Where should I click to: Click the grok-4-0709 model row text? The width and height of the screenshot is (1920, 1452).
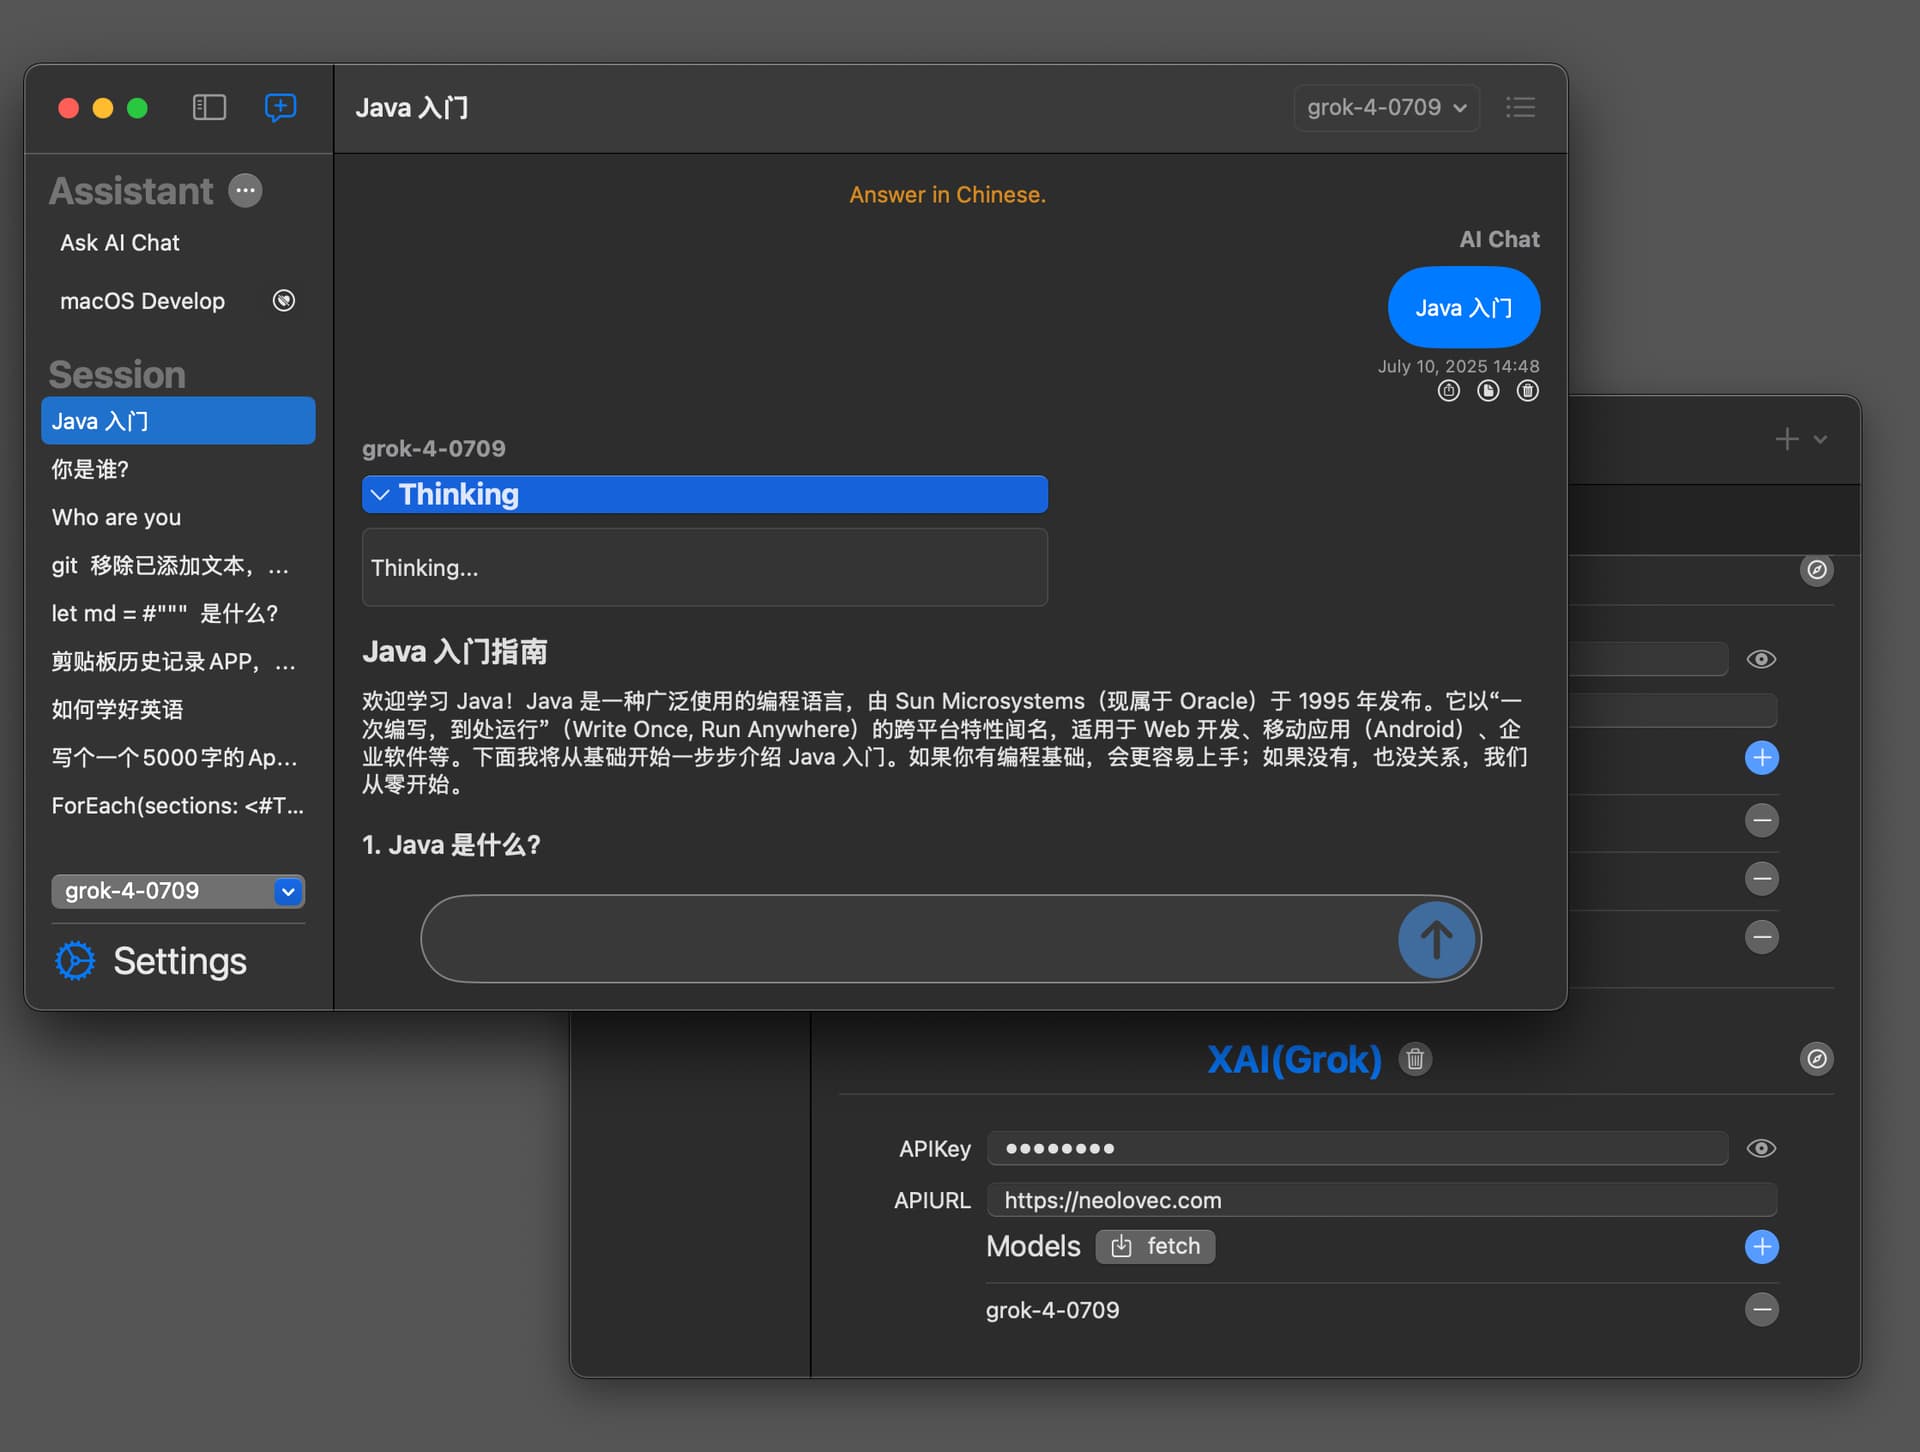tap(1052, 1310)
